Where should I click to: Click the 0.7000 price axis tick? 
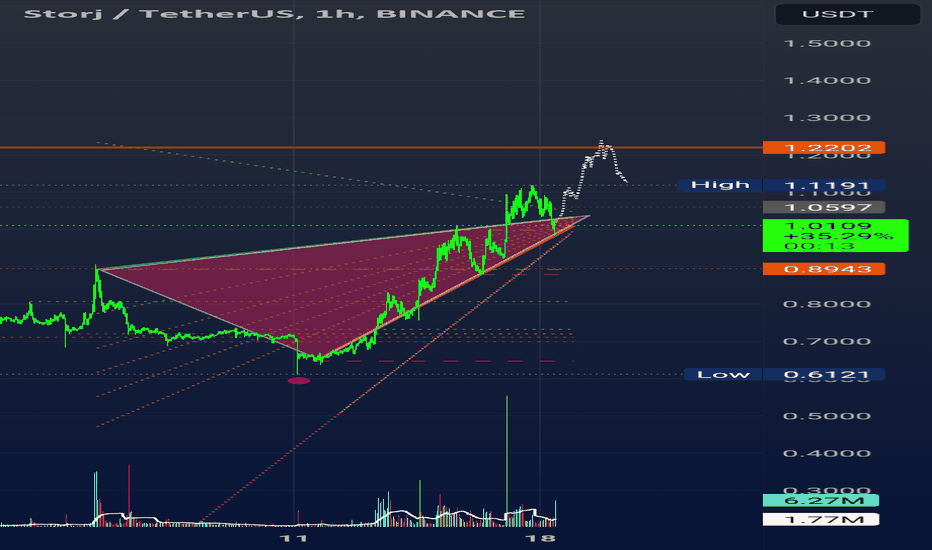pos(827,341)
